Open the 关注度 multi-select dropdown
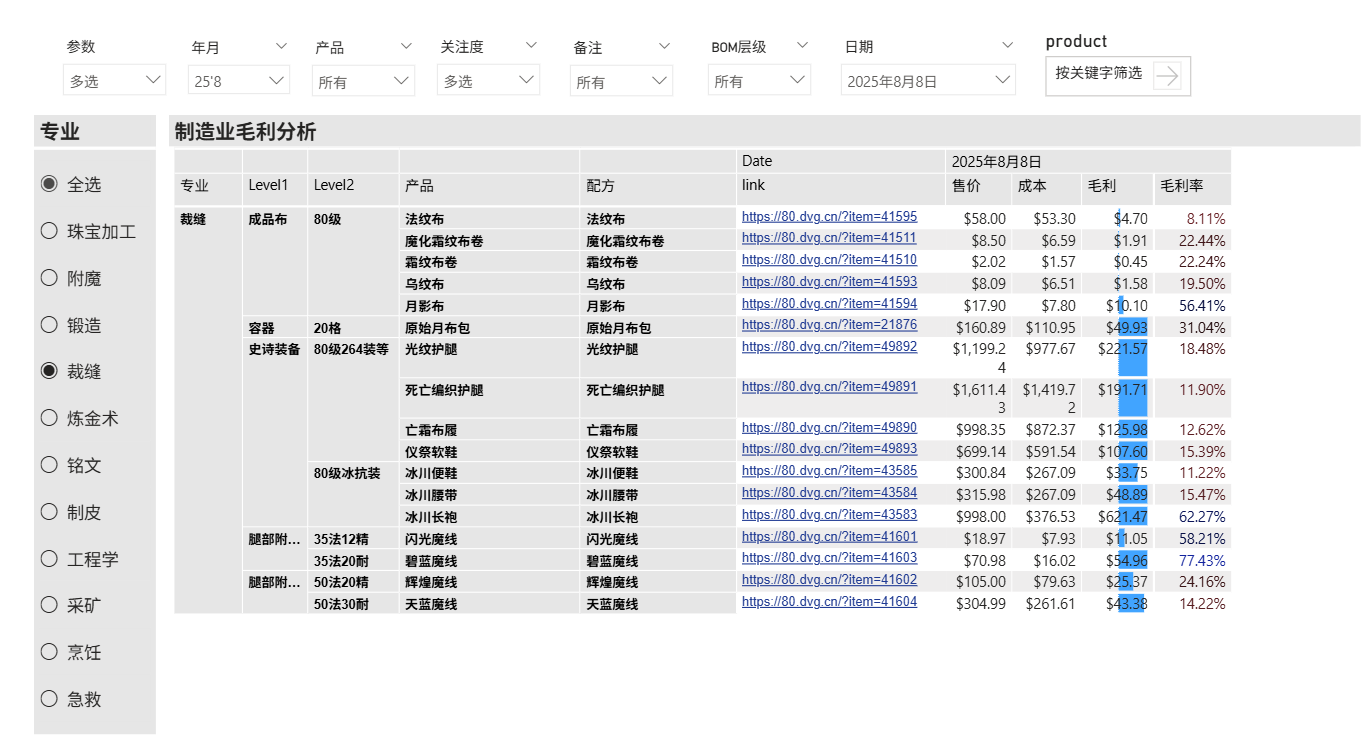Image resolution: width=1369 pixels, height=740 pixels. [x=488, y=80]
